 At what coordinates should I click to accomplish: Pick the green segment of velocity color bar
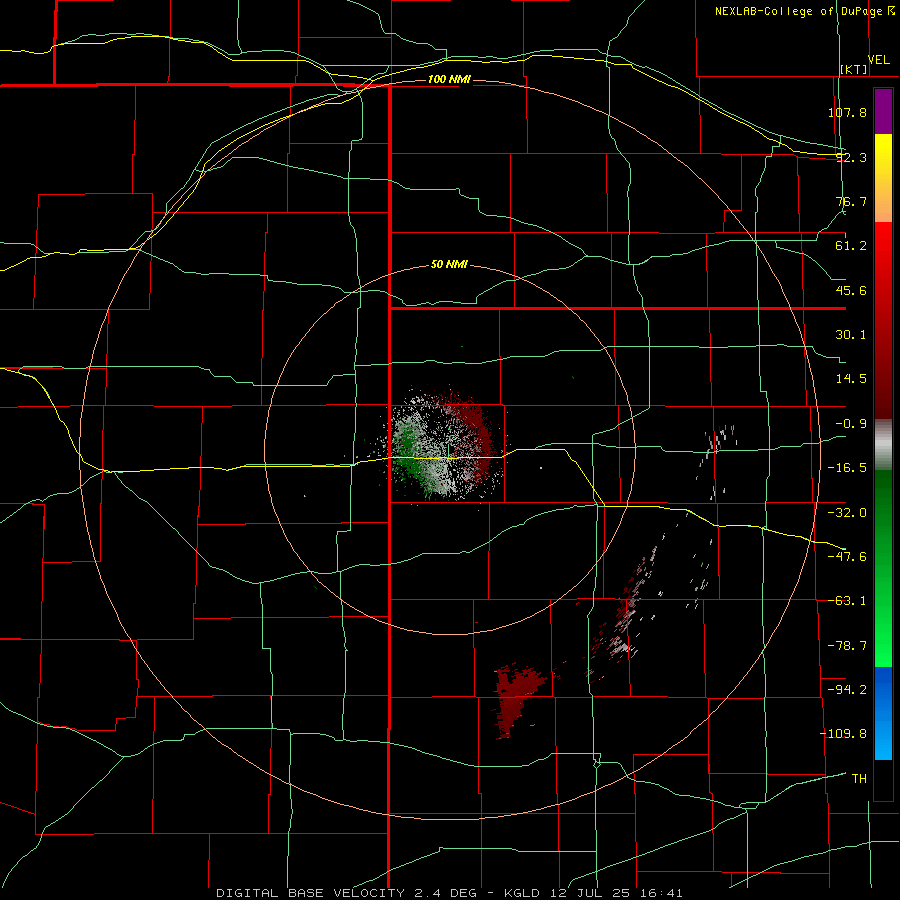pos(883,568)
